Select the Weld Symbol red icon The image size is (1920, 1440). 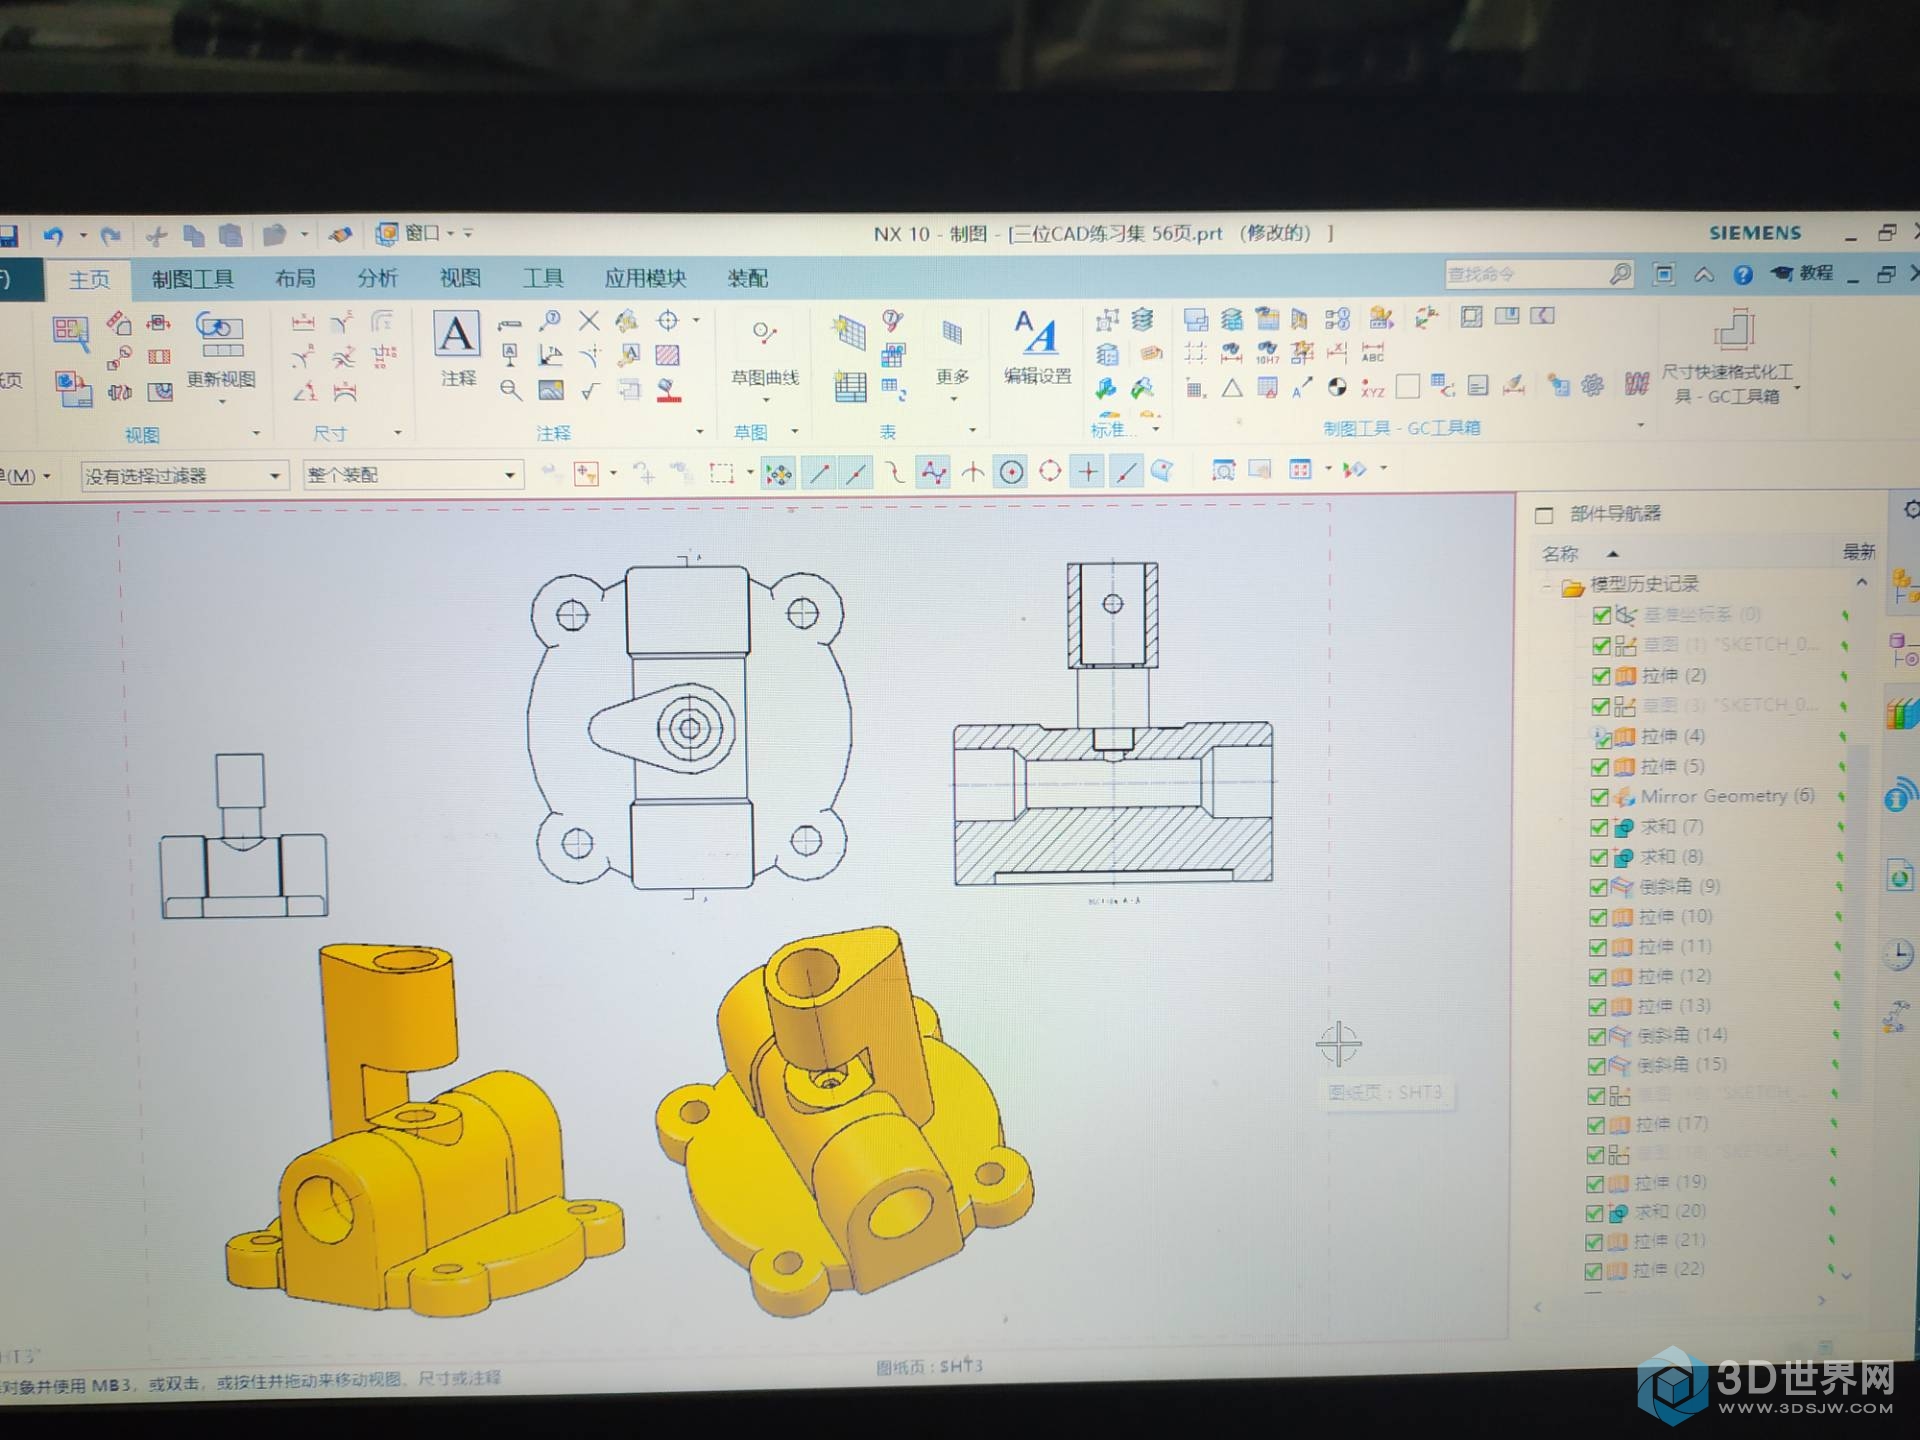point(668,390)
